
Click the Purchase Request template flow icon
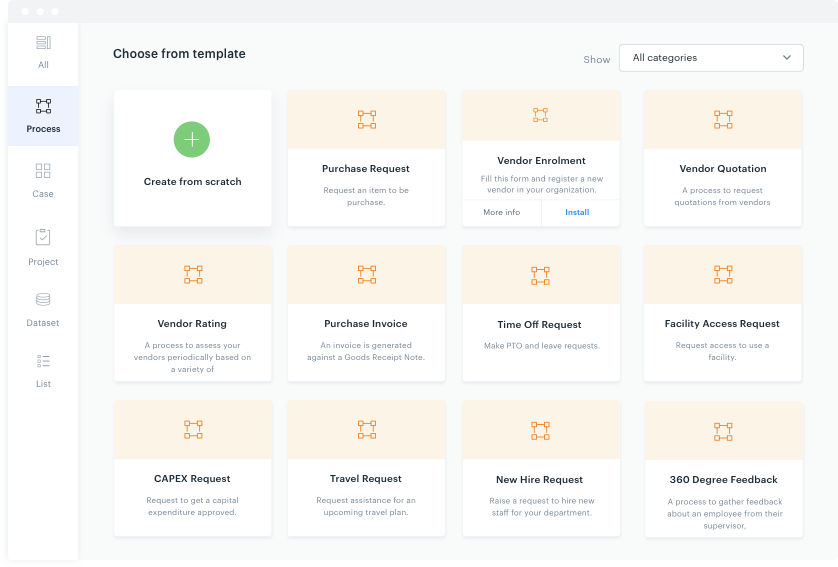coord(366,120)
